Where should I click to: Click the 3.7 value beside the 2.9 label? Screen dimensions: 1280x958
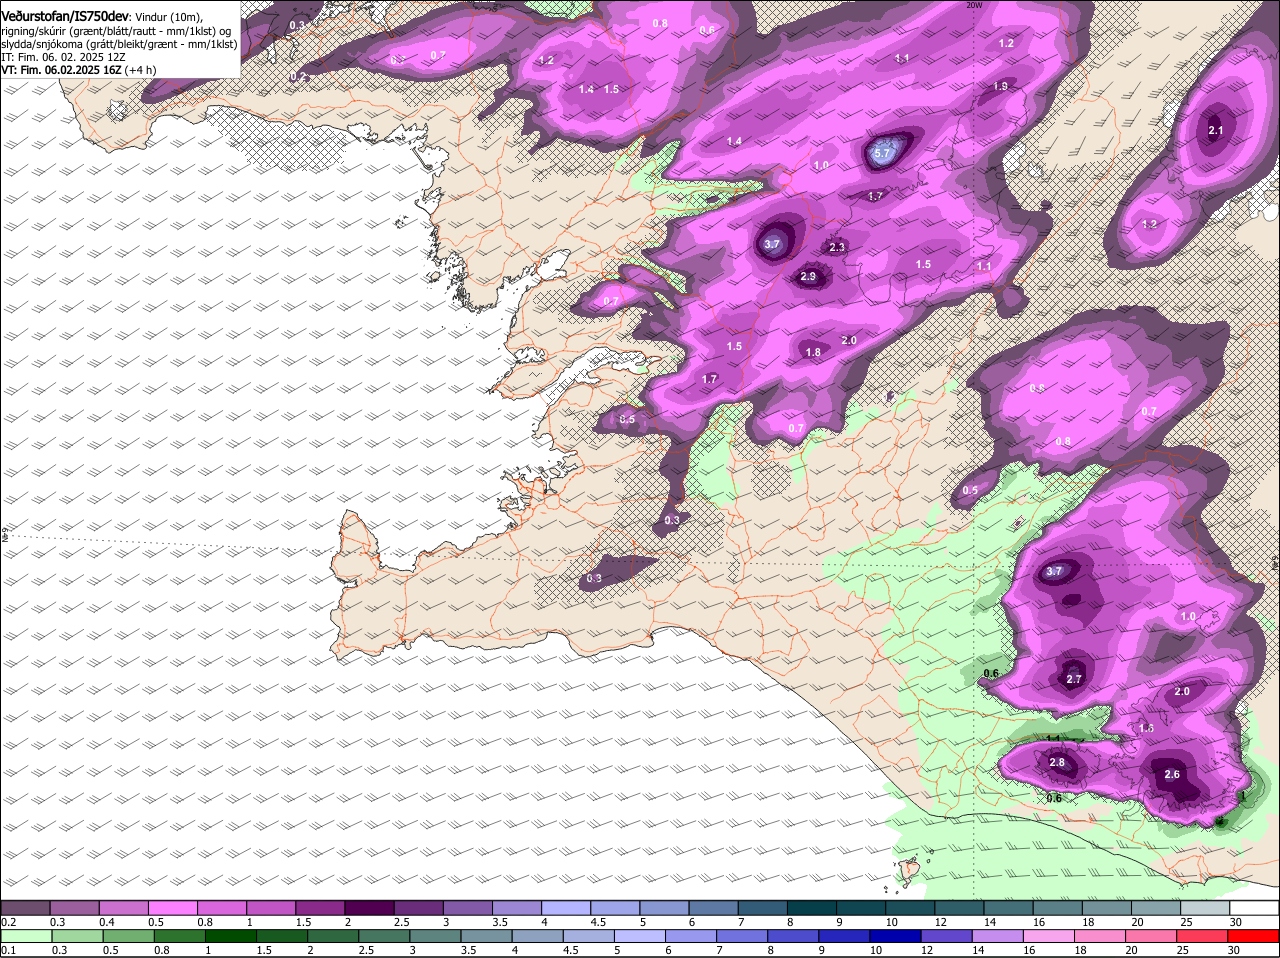point(772,244)
